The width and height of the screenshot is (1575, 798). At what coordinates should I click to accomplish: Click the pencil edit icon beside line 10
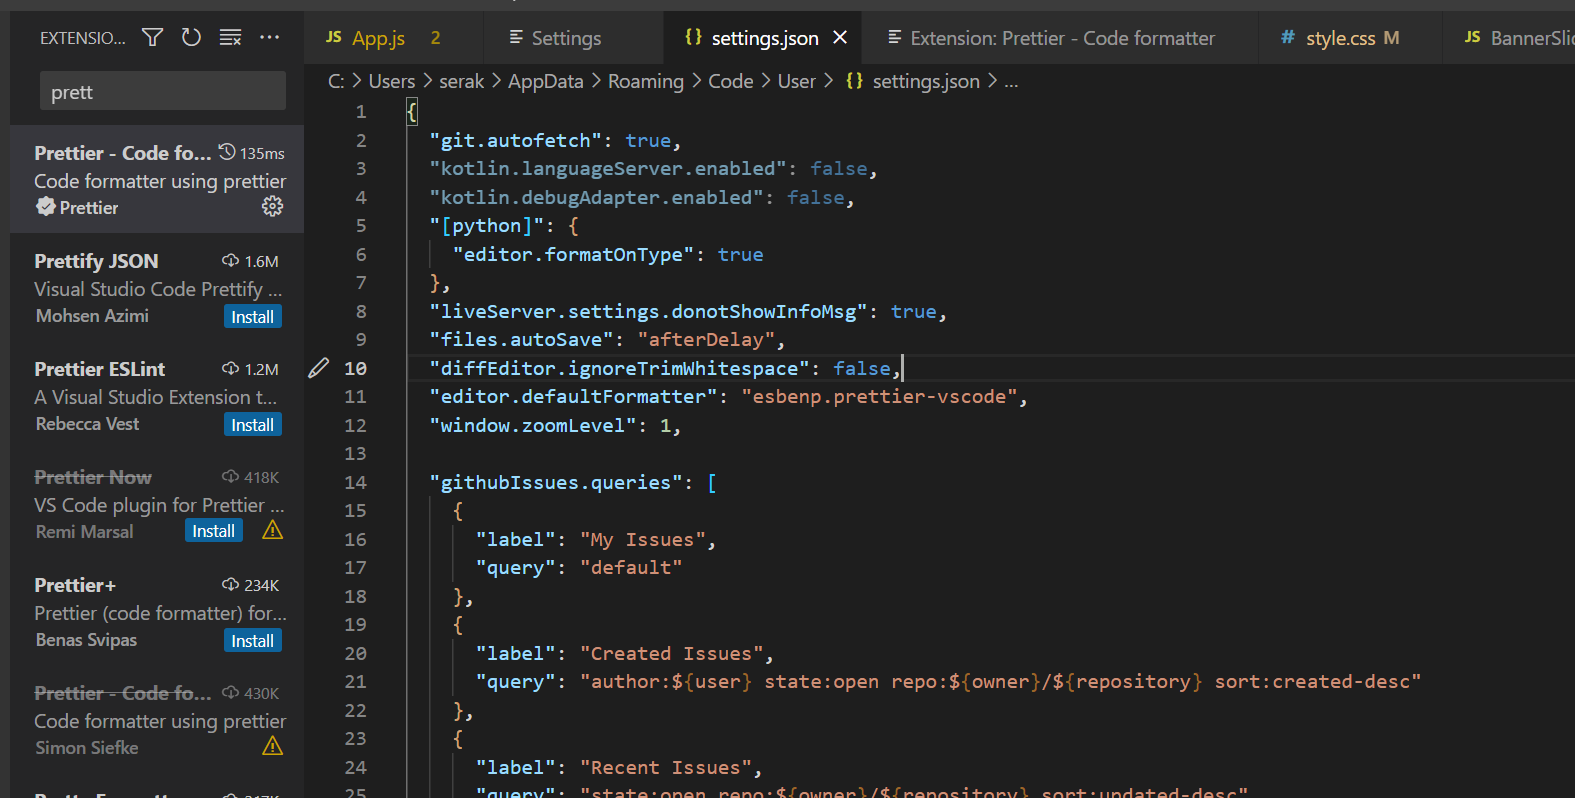point(318,368)
